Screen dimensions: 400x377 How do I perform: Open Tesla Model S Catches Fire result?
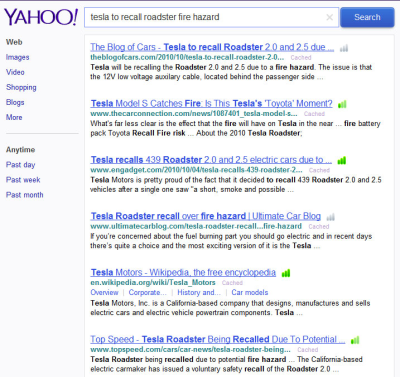[x=212, y=103]
